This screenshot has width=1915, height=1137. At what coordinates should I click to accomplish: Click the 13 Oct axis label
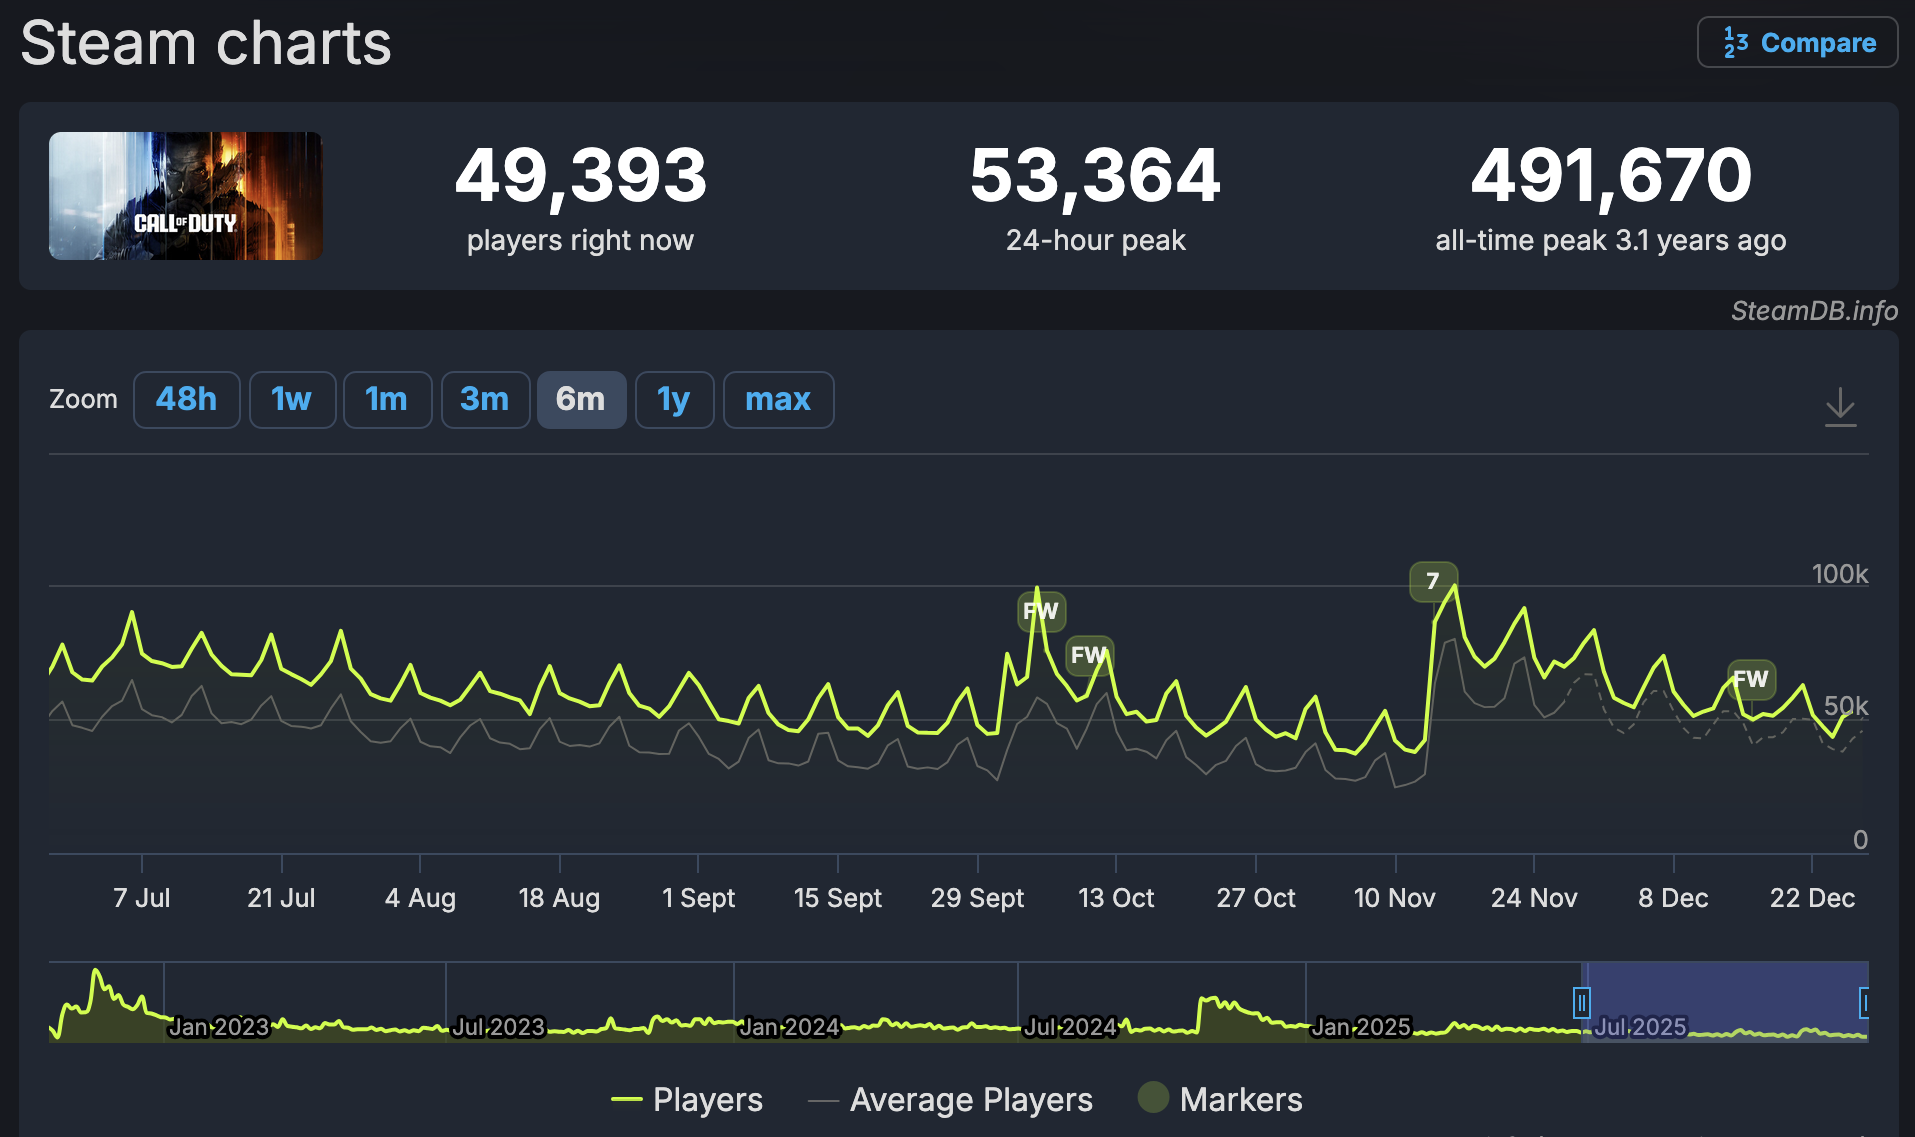pos(1116,898)
